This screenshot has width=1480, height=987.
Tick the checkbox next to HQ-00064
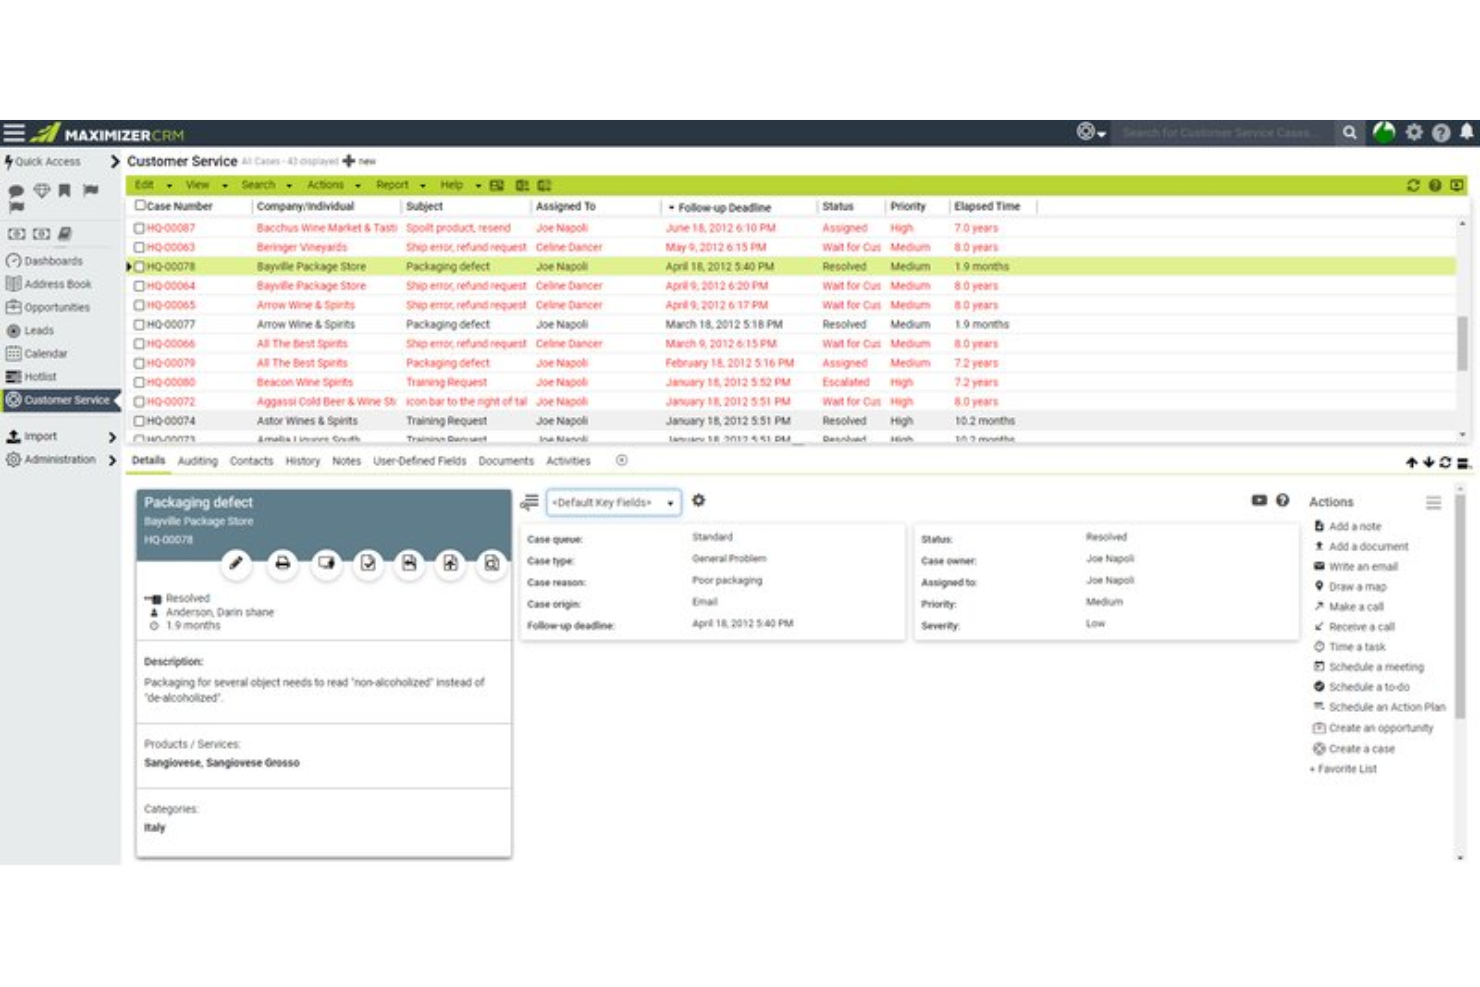coord(138,285)
